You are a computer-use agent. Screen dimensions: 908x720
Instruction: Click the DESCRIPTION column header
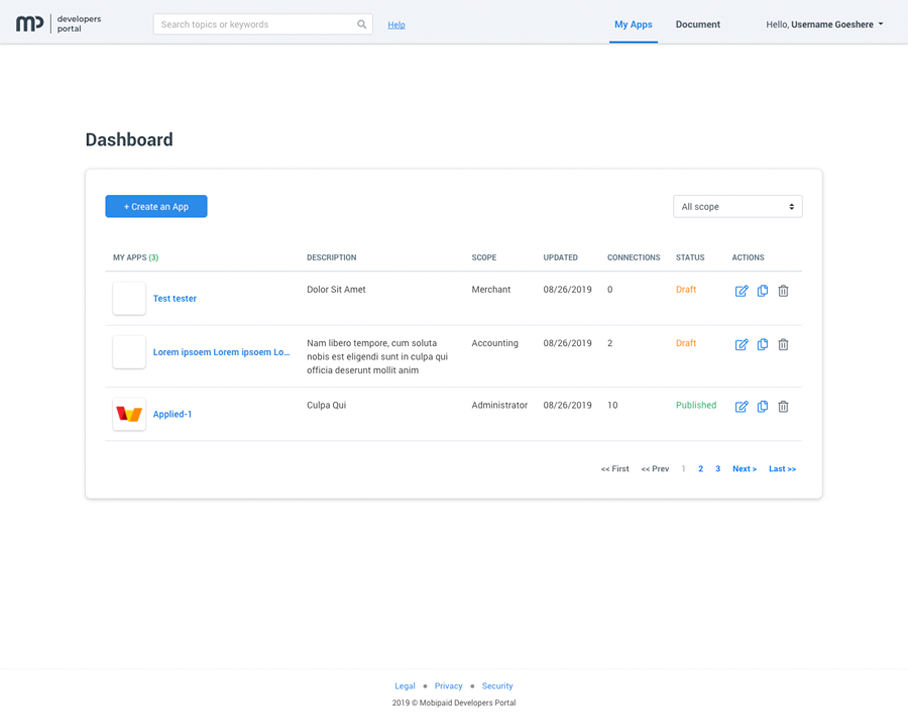tap(332, 257)
